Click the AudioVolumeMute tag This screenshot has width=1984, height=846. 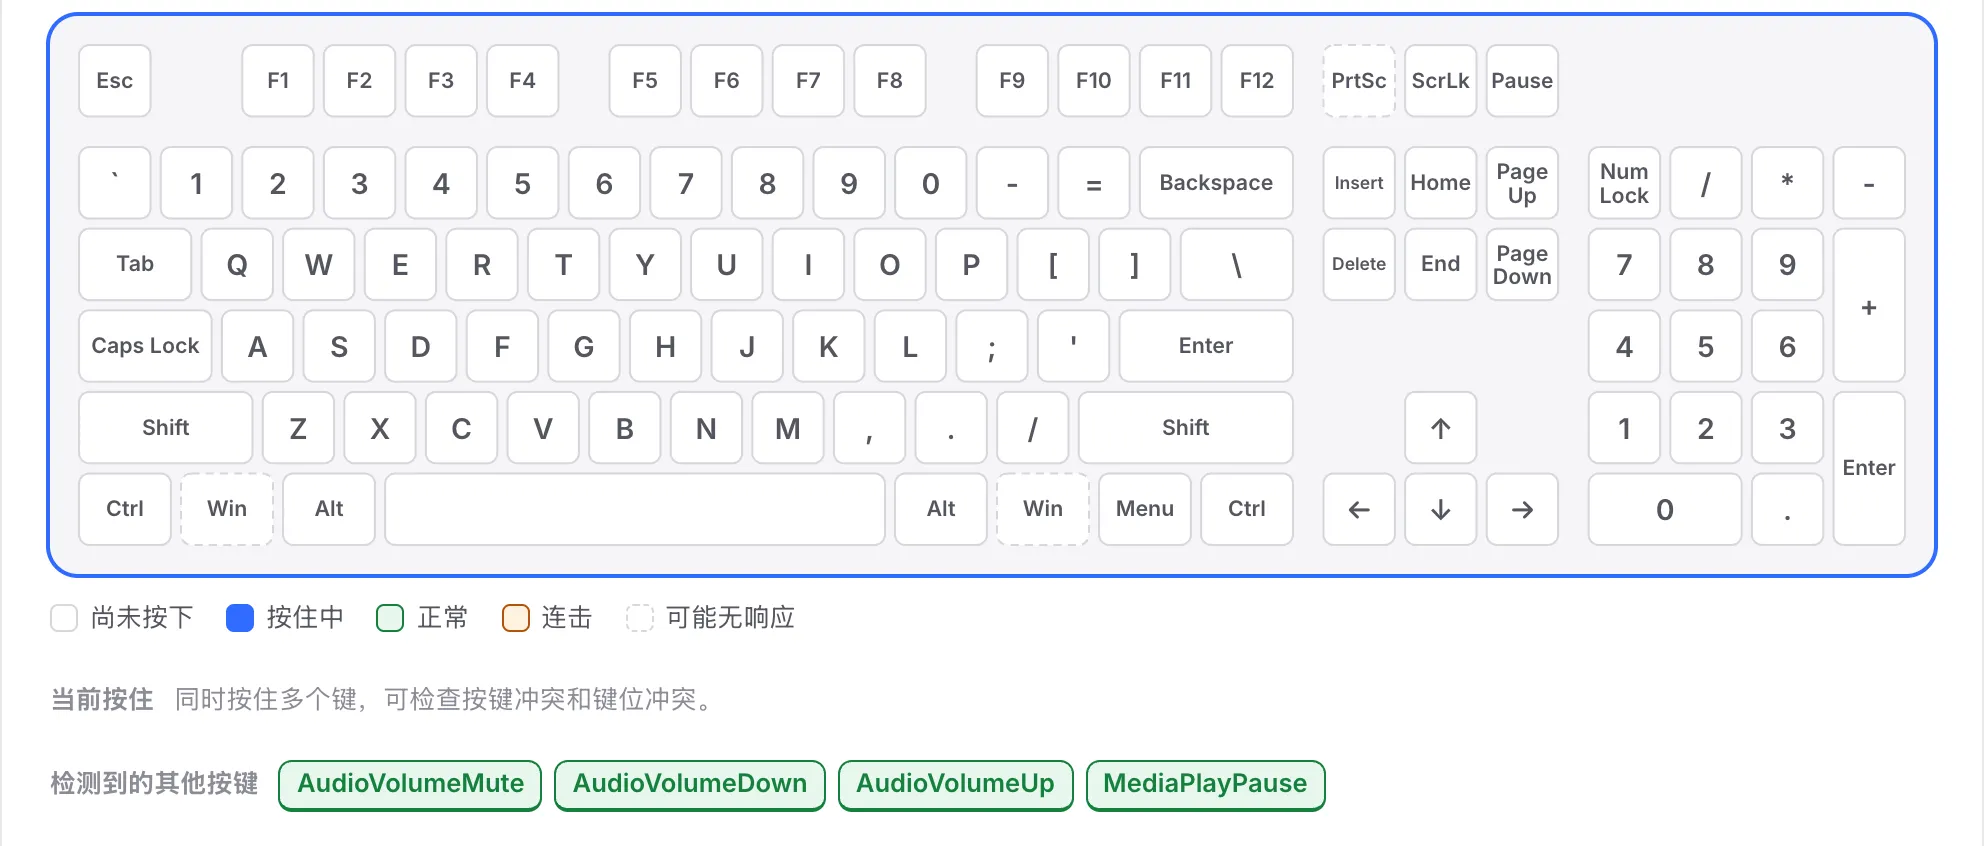pyautogui.click(x=410, y=786)
